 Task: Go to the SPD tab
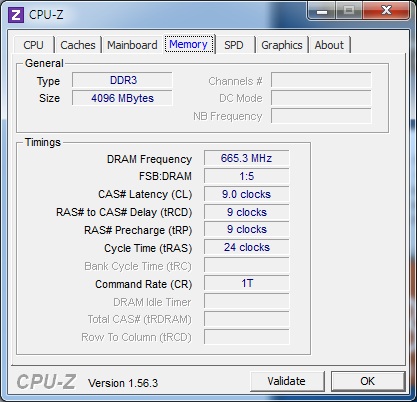233,45
